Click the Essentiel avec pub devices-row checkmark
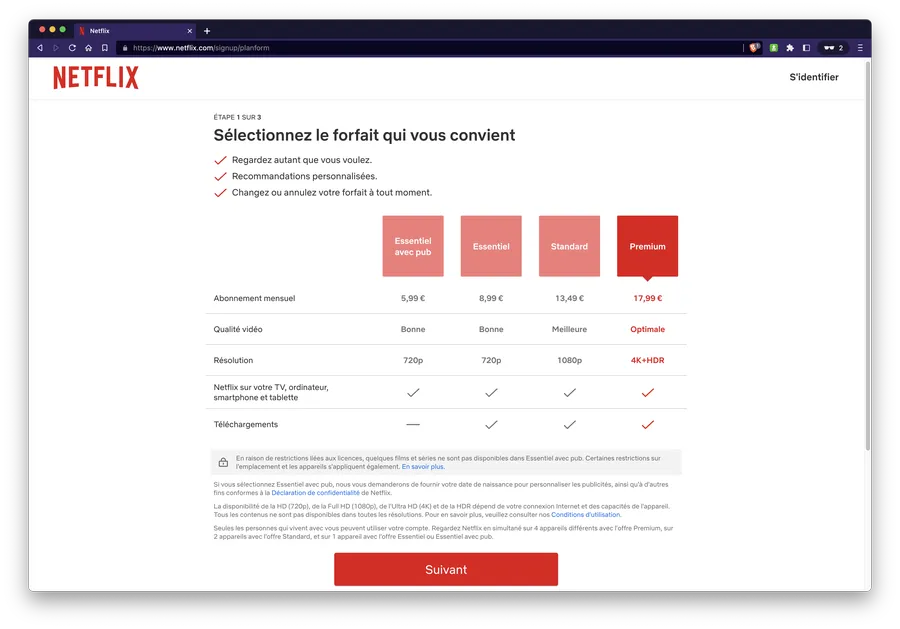The width and height of the screenshot is (900, 629). click(413, 393)
